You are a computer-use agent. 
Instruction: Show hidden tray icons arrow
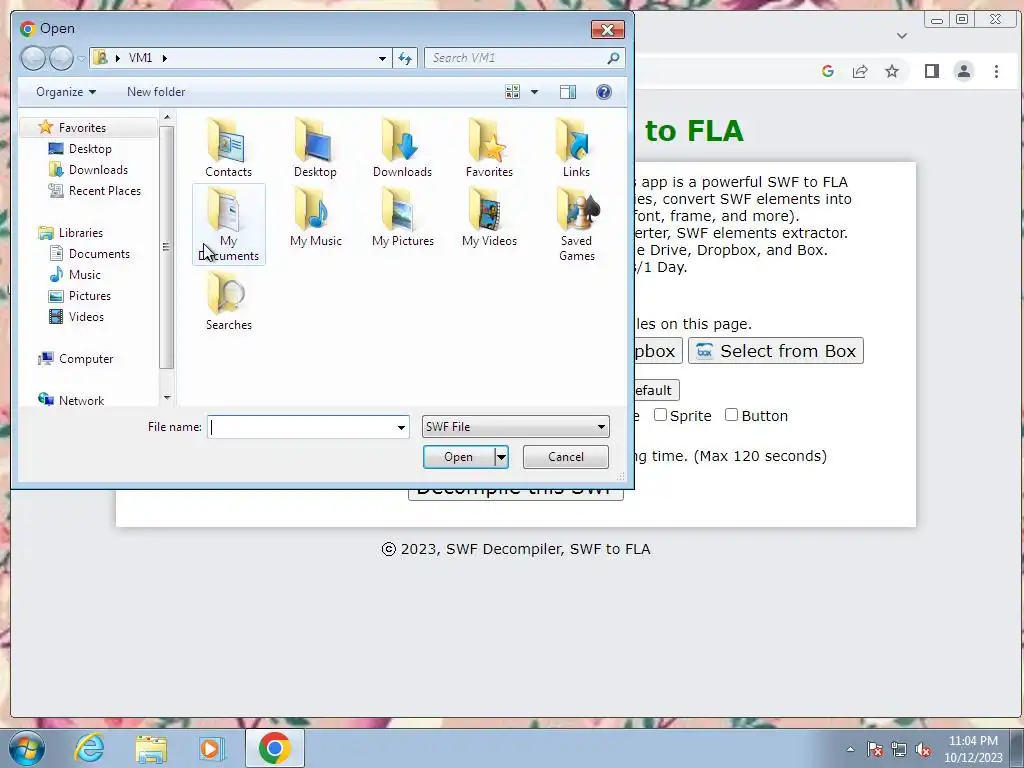pos(850,750)
